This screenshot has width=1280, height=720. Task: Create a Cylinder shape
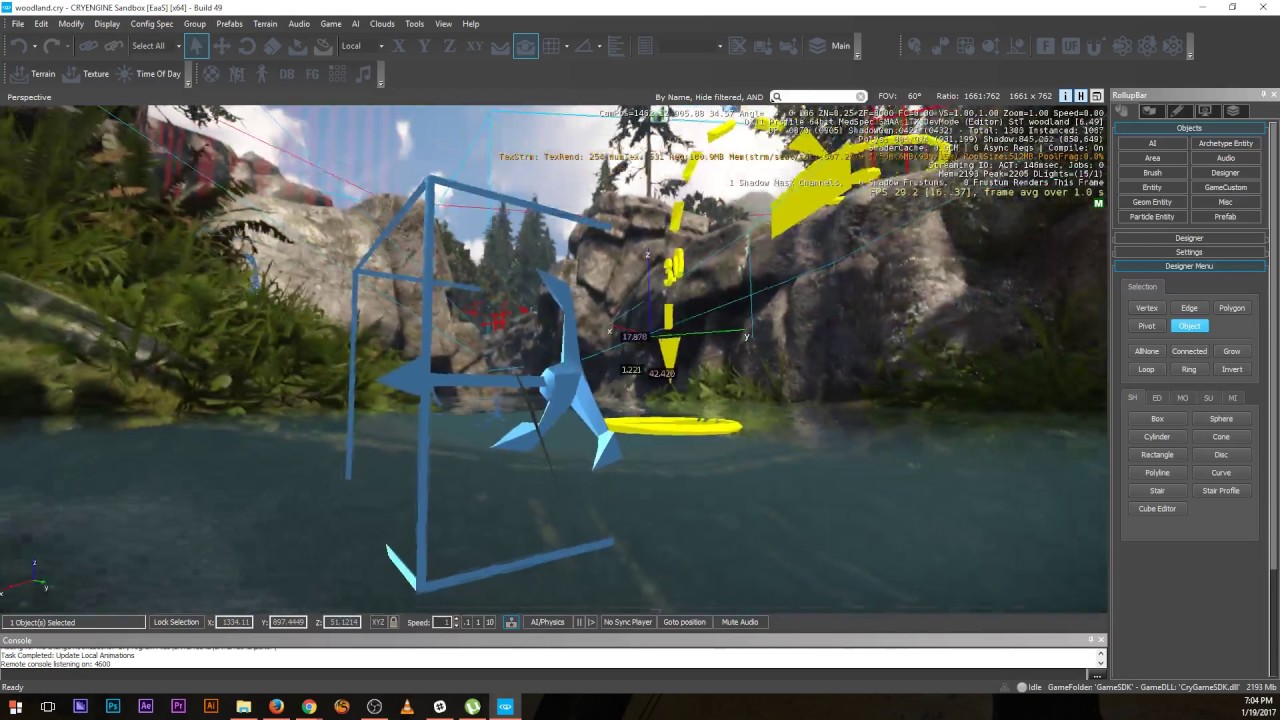[x=1157, y=437]
